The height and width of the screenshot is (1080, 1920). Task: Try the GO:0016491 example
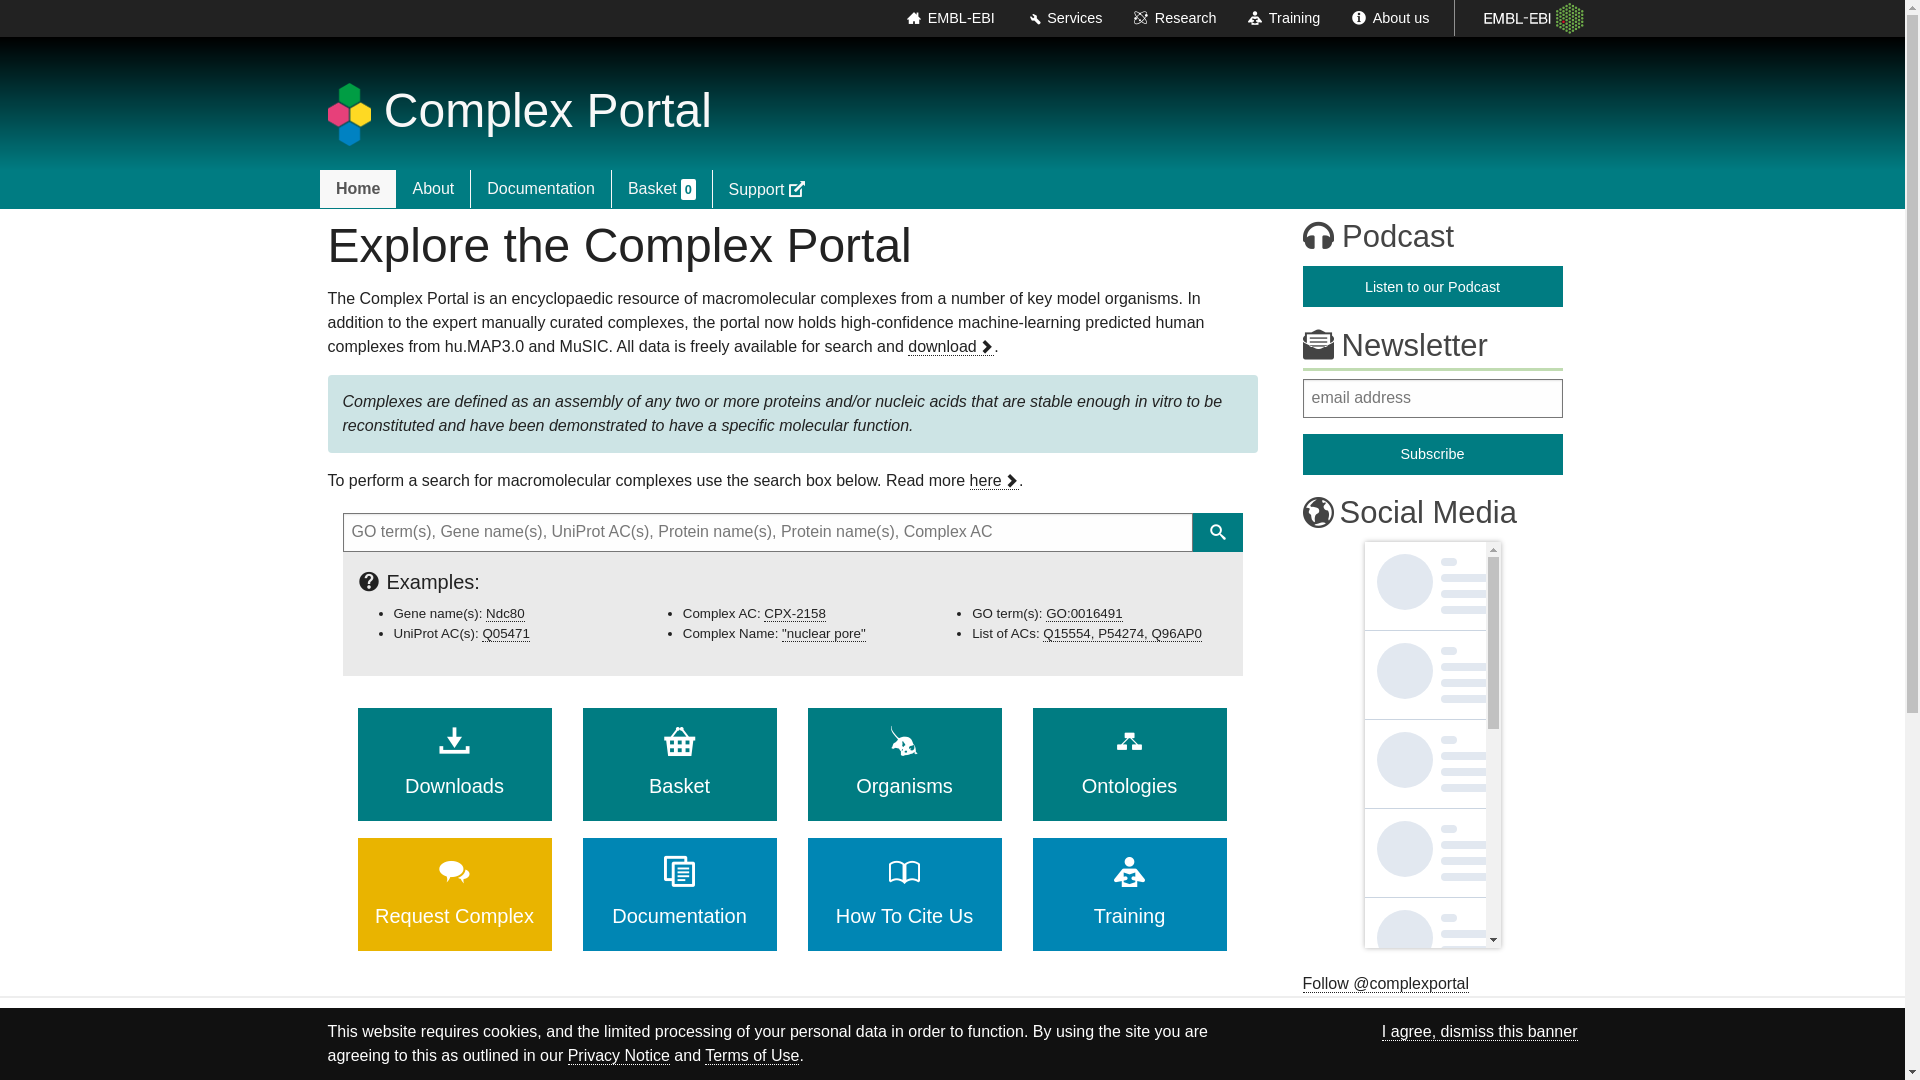1084,614
